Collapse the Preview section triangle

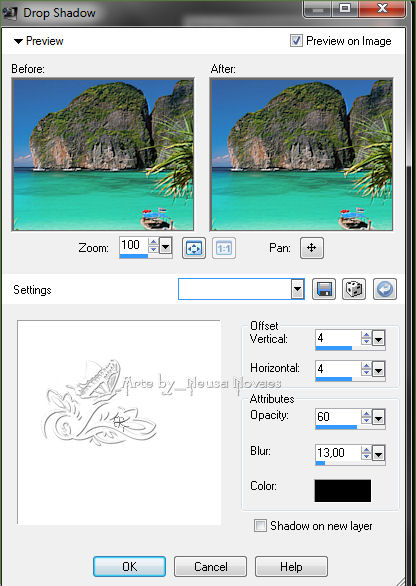[18, 41]
